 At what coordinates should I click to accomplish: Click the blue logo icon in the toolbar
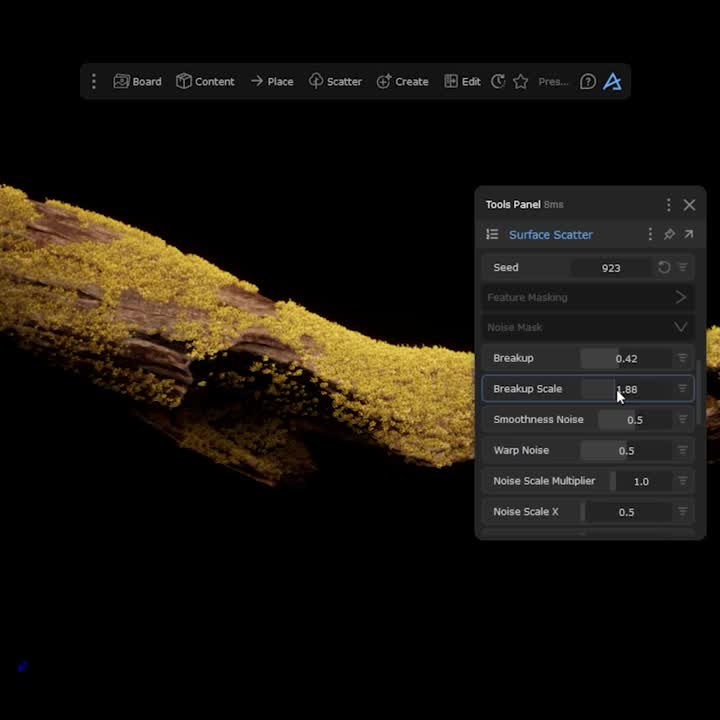coord(612,82)
